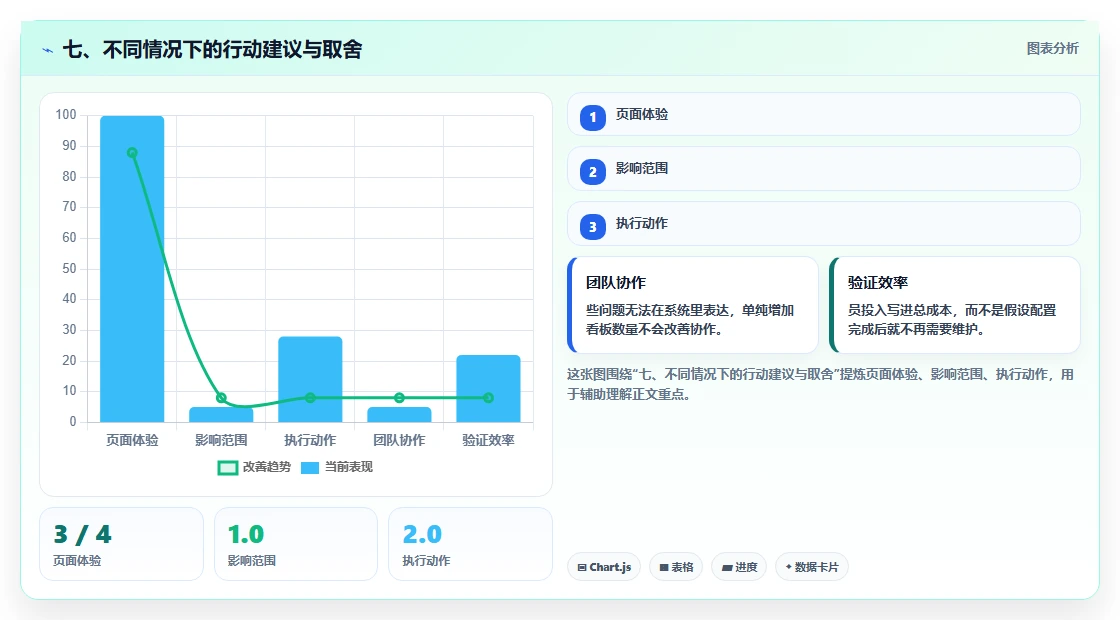1120x620 pixels.
Task: Click the 执行动作 bar in the chart
Action: [x=310, y=379]
